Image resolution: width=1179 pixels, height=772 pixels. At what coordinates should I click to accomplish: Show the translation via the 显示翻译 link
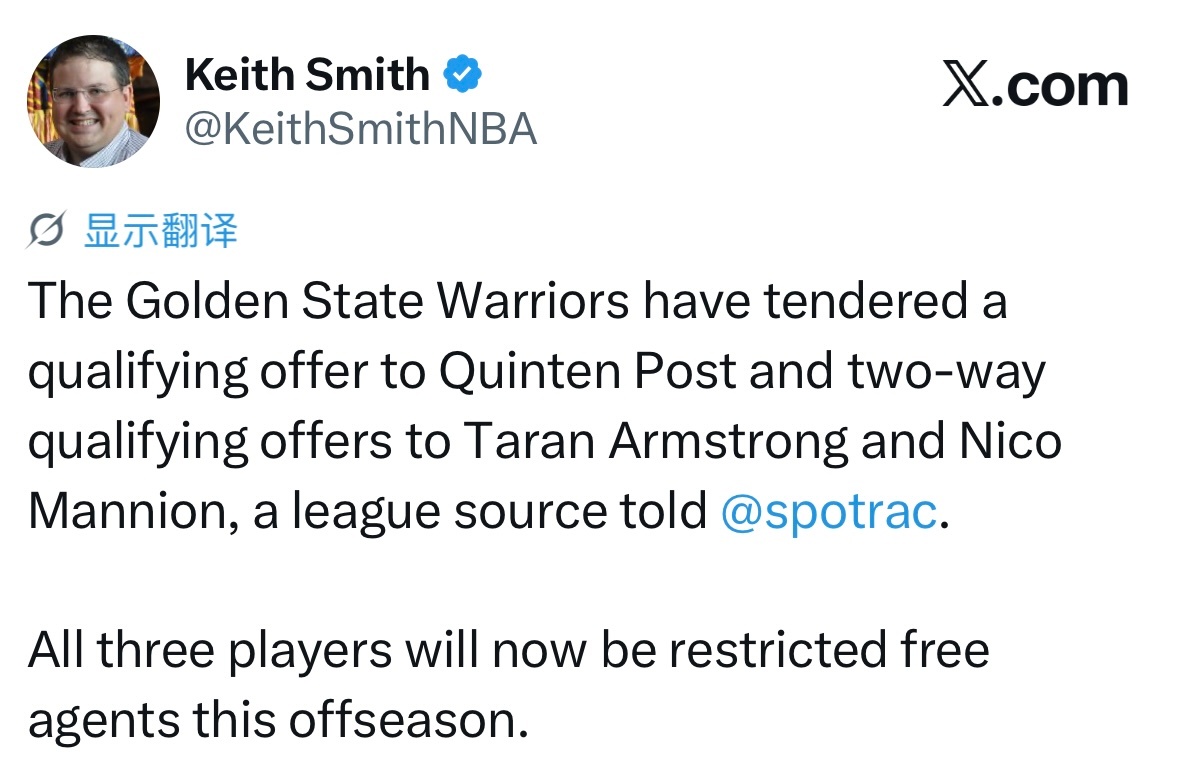[161, 230]
